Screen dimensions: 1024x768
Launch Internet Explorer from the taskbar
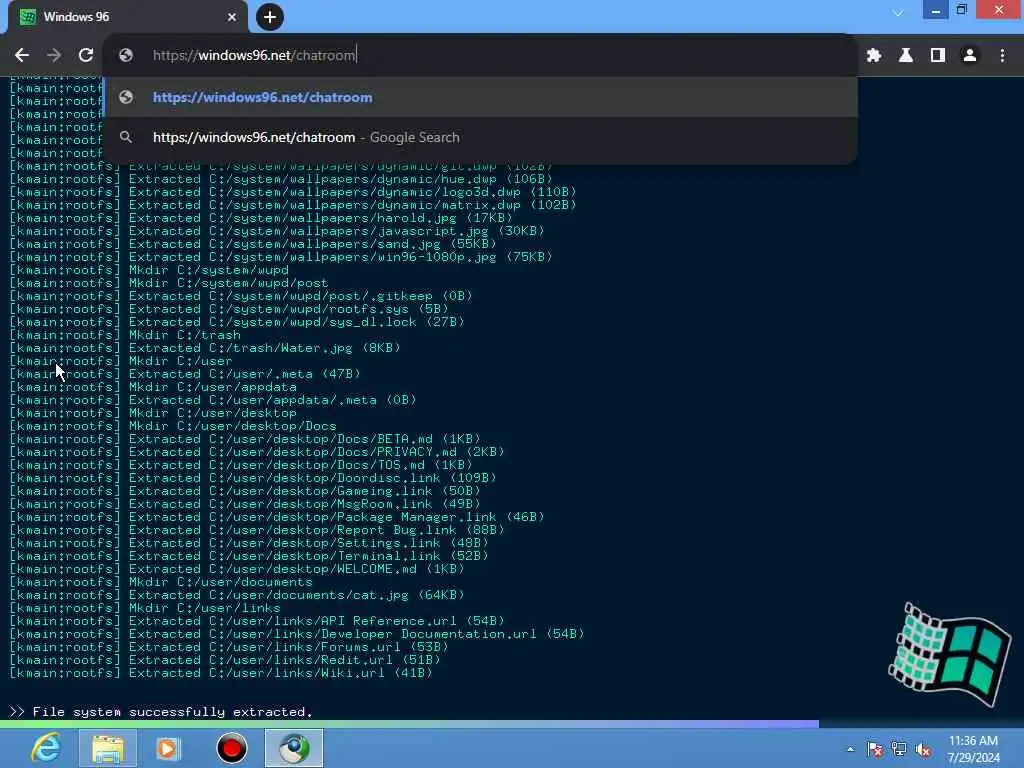46,748
